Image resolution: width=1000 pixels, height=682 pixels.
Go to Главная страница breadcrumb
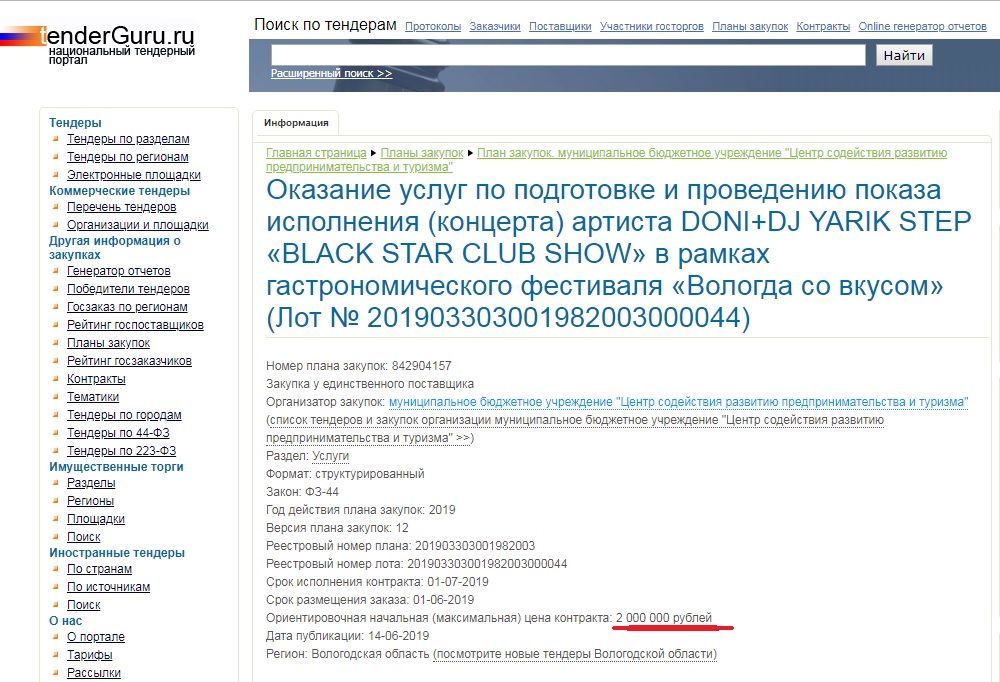coord(316,153)
